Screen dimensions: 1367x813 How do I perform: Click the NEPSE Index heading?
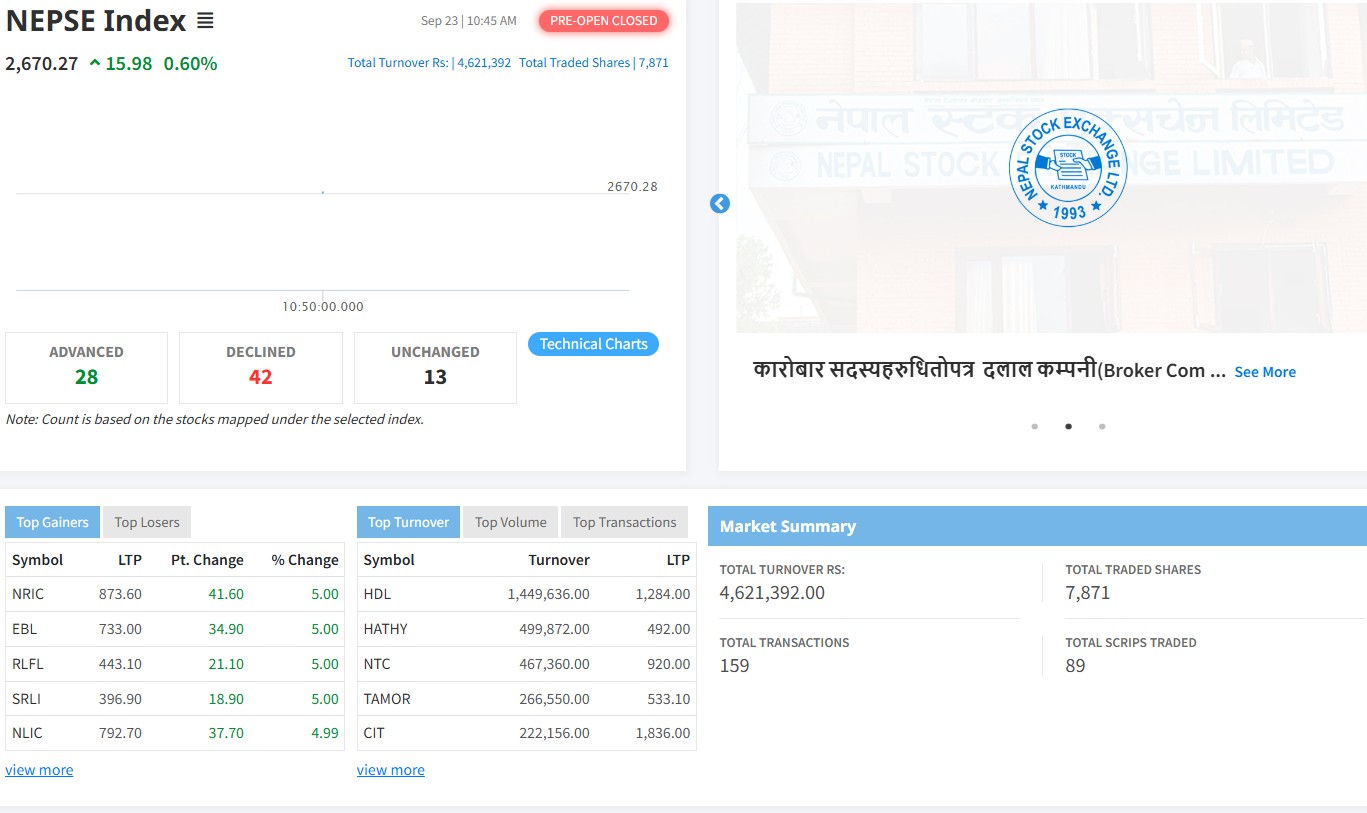96,20
